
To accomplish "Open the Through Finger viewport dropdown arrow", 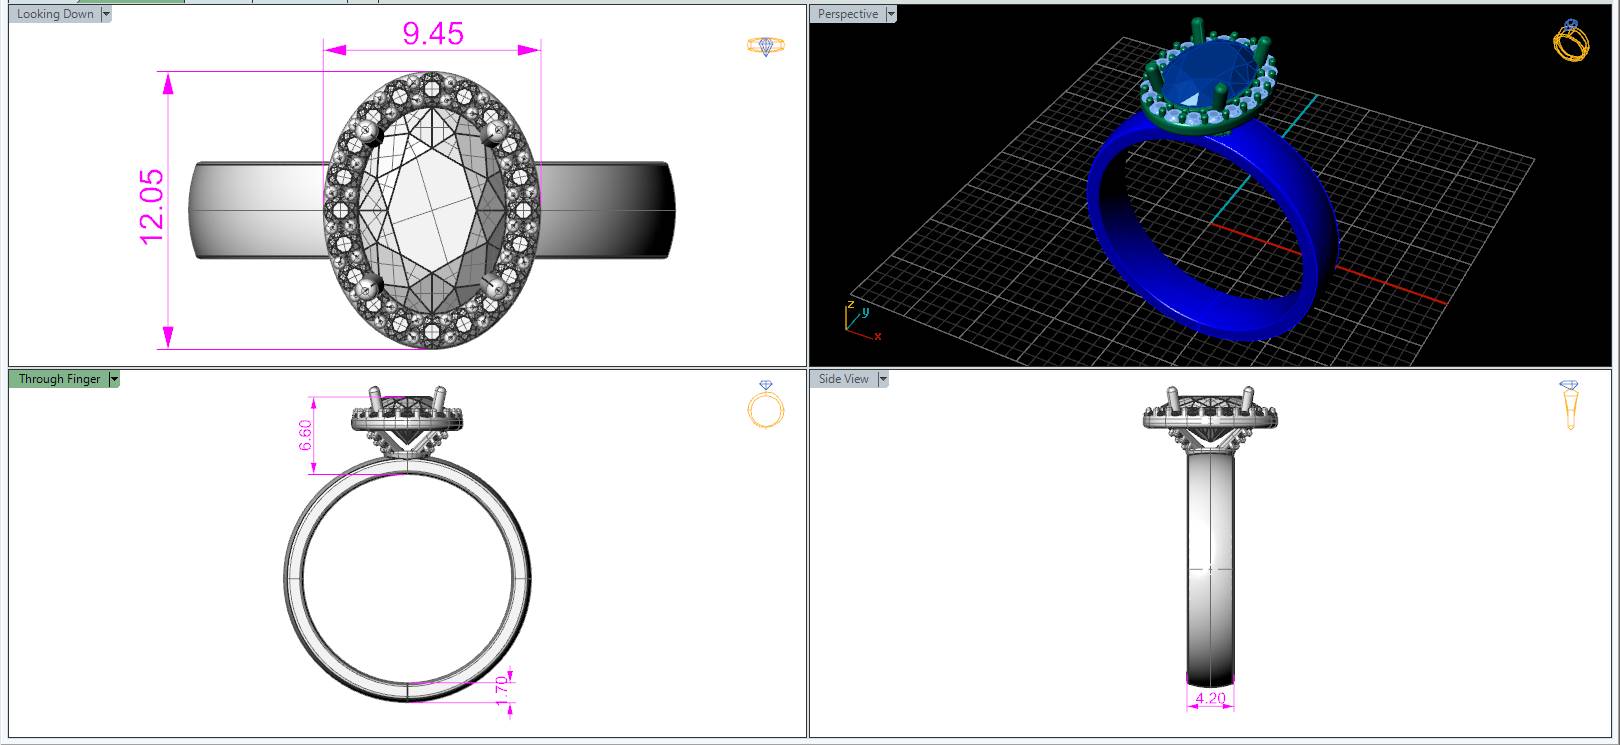I will (x=114, y=379).
